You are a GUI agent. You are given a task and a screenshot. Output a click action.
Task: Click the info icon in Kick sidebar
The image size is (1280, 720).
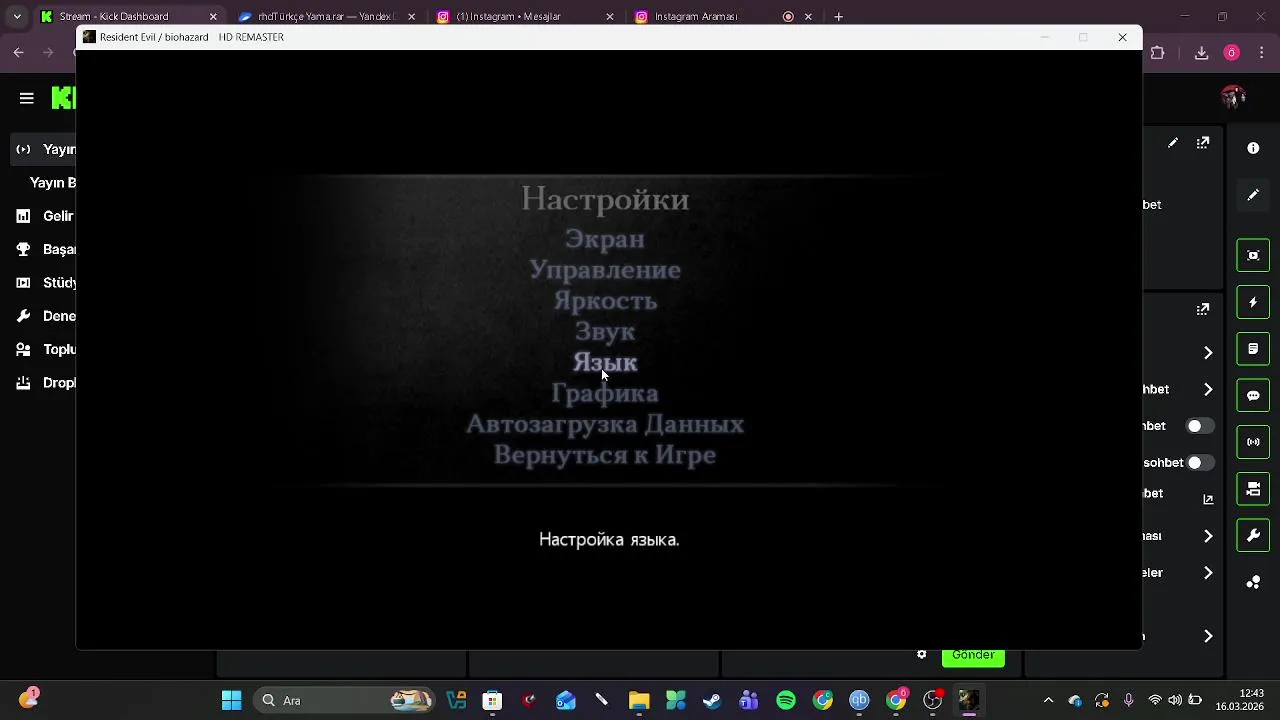click(x=1253, y=148)
